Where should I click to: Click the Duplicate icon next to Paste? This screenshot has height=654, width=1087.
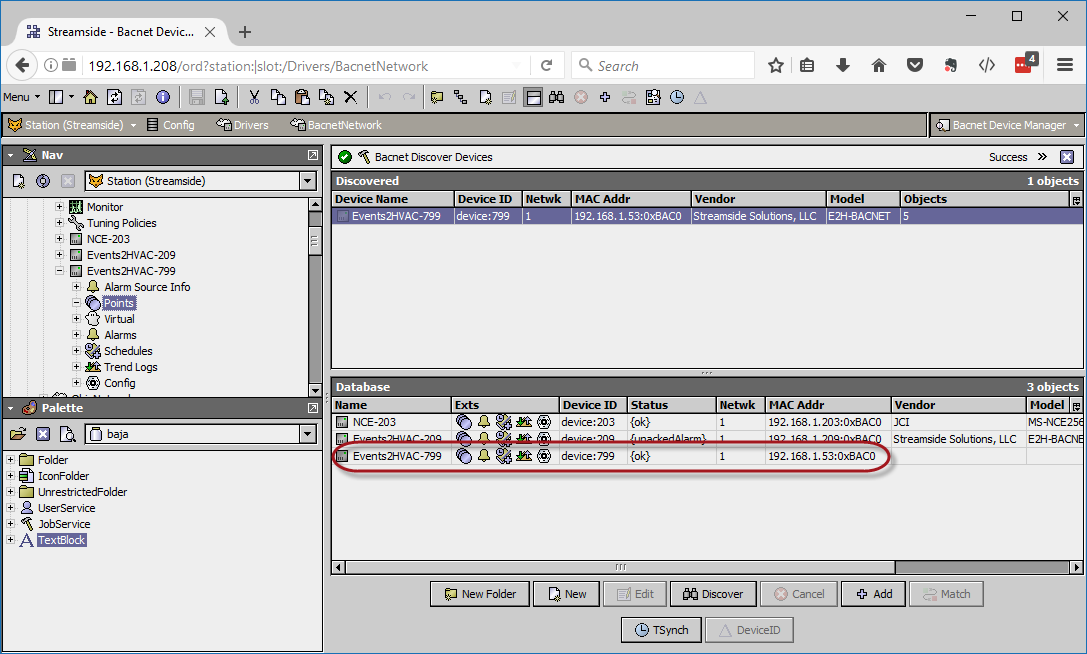click(327, 97)
